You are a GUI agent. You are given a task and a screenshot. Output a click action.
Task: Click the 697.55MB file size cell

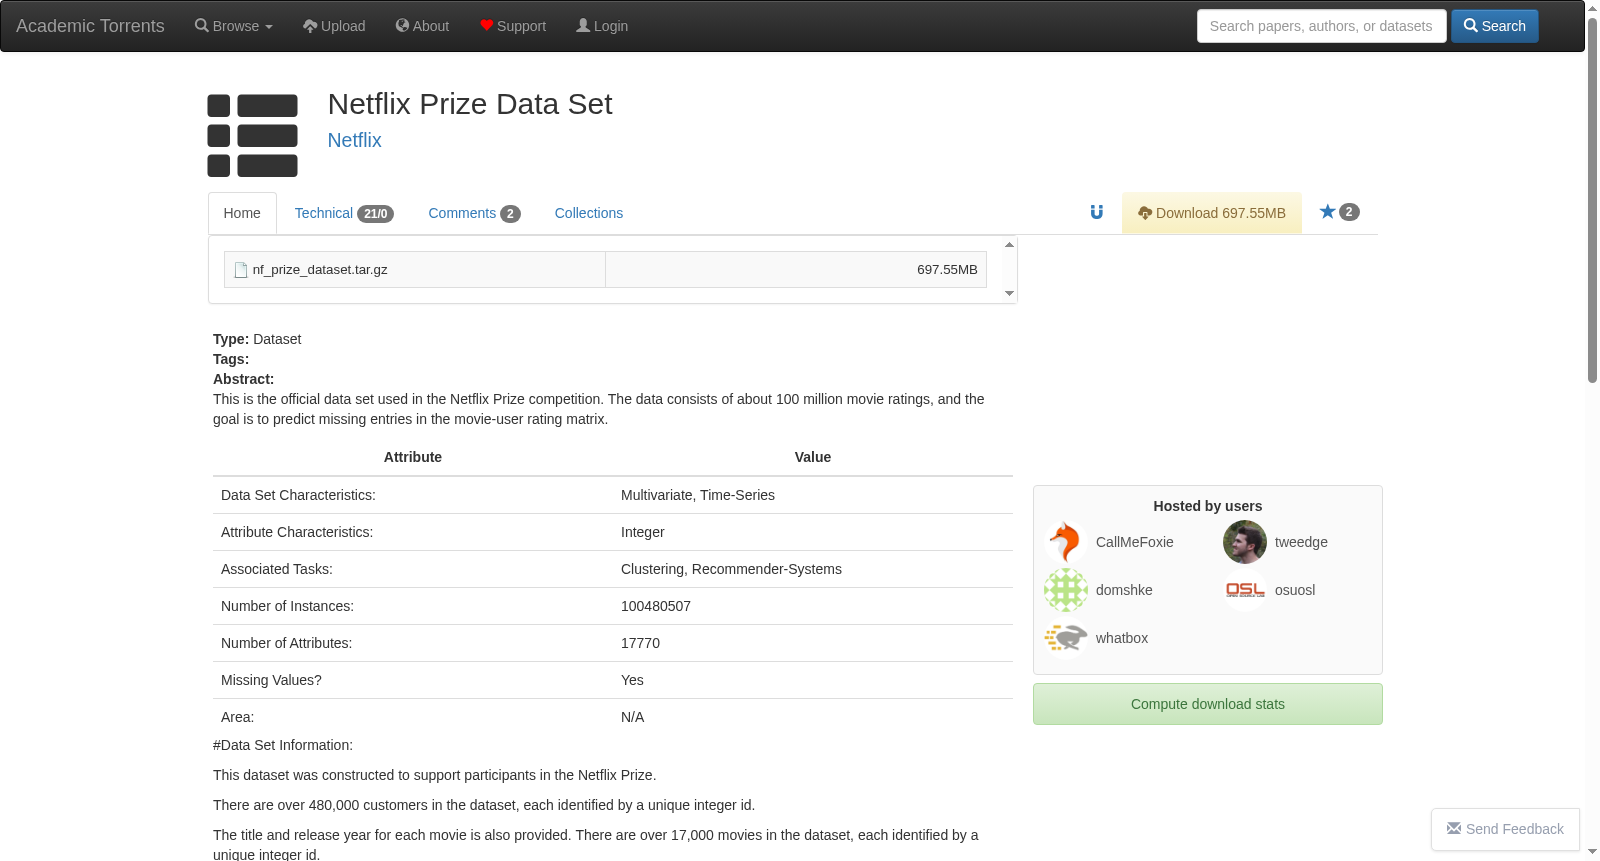(796, 270)
